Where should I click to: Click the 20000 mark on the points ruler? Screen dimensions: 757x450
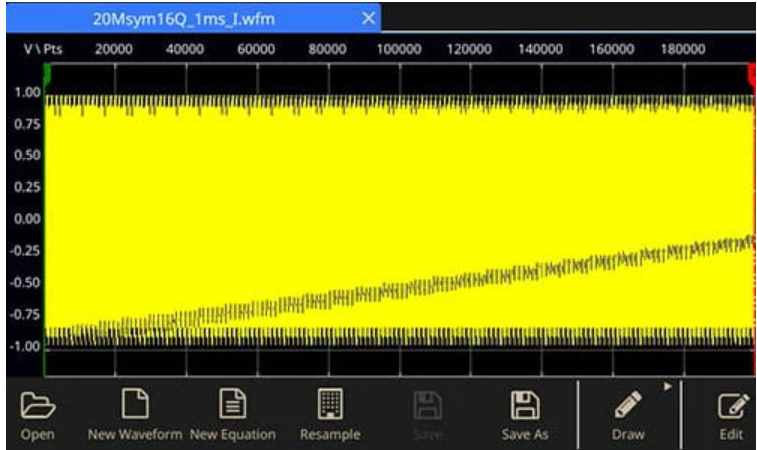(x=114, y=49)
